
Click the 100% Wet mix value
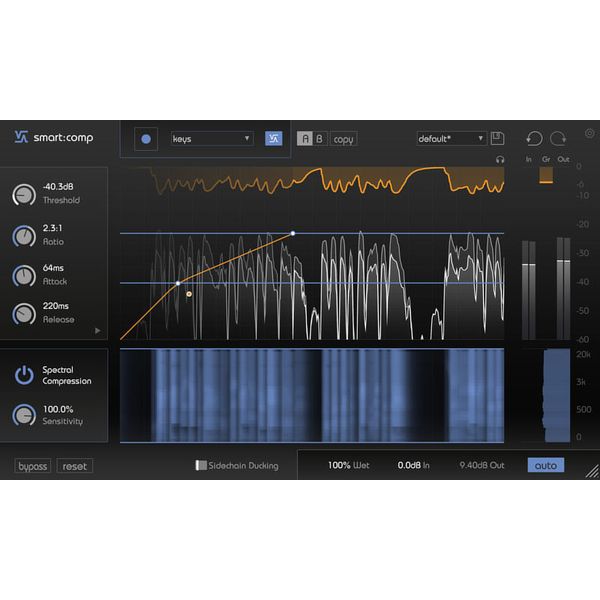(x=349, y=465)
